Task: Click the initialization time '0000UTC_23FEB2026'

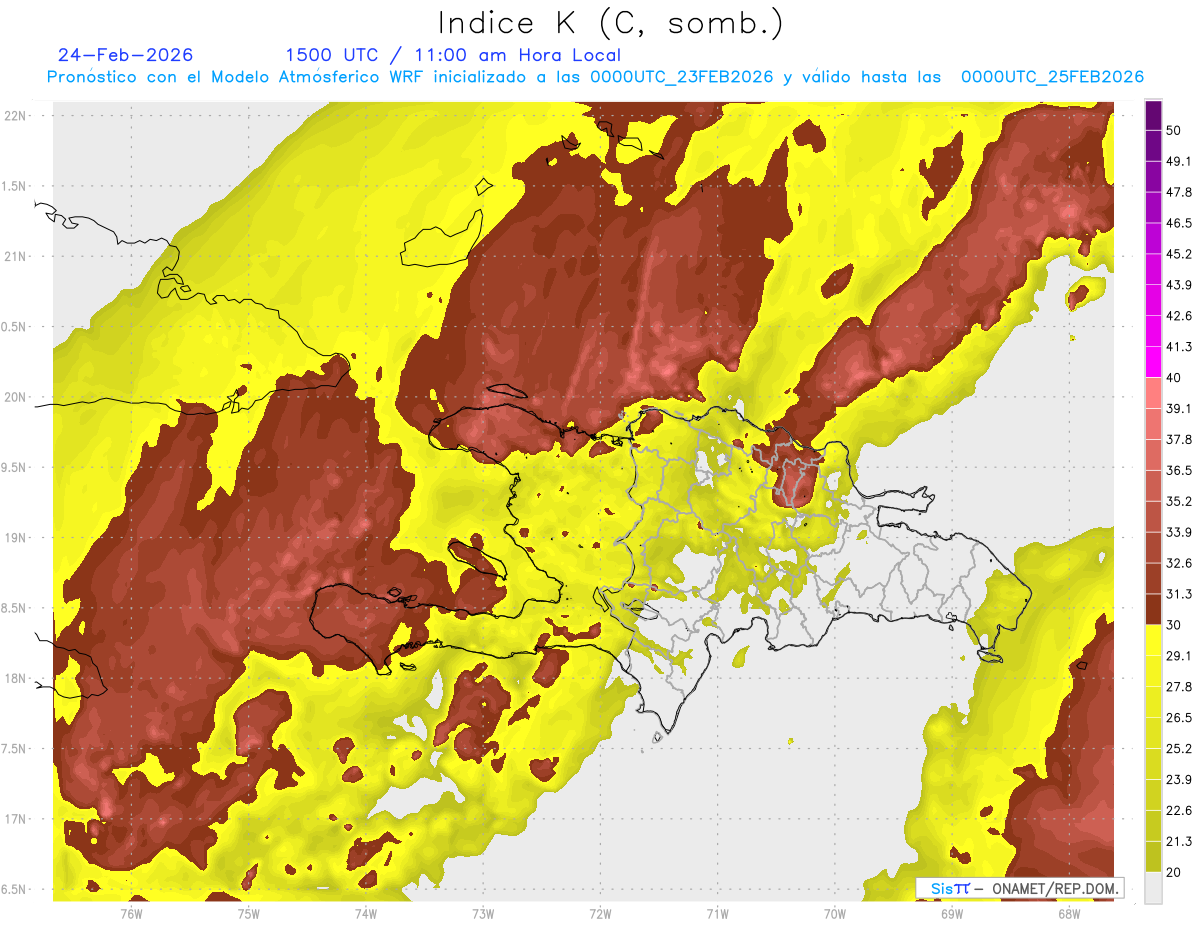Action: pyautogui.click(x=684, y=77)
